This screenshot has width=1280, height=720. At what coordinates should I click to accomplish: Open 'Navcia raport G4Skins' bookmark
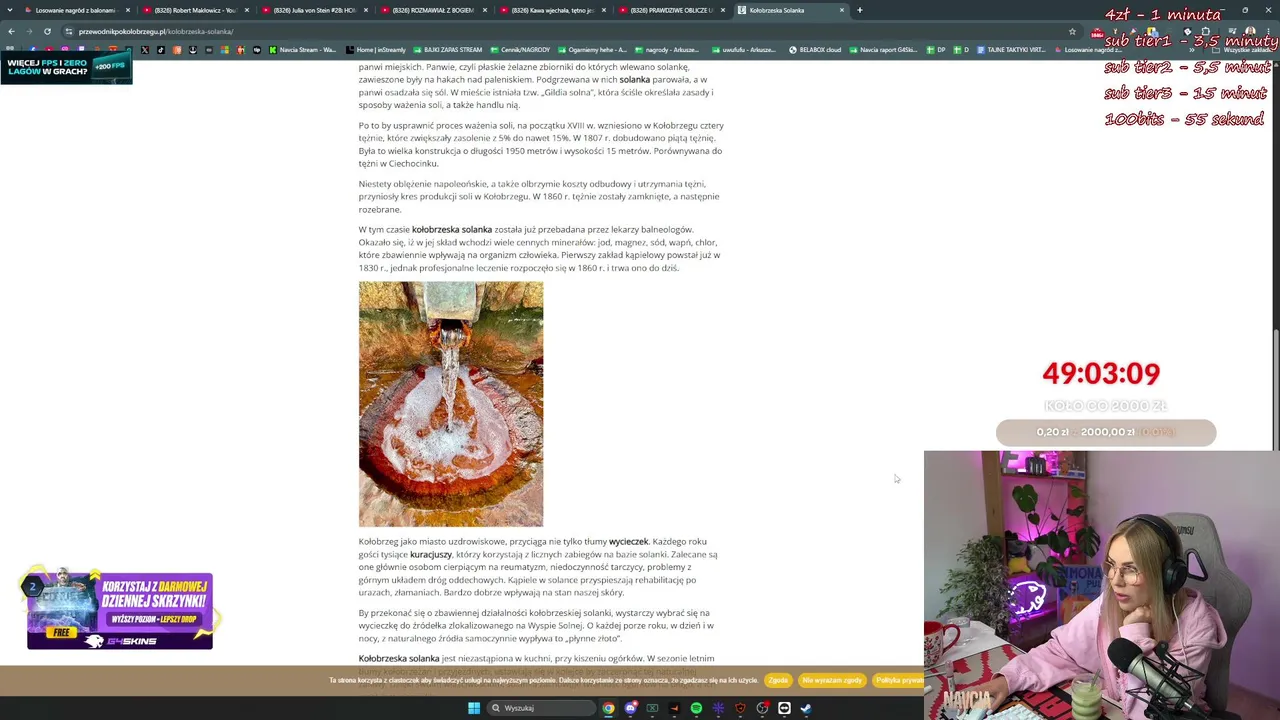[883, 49]
